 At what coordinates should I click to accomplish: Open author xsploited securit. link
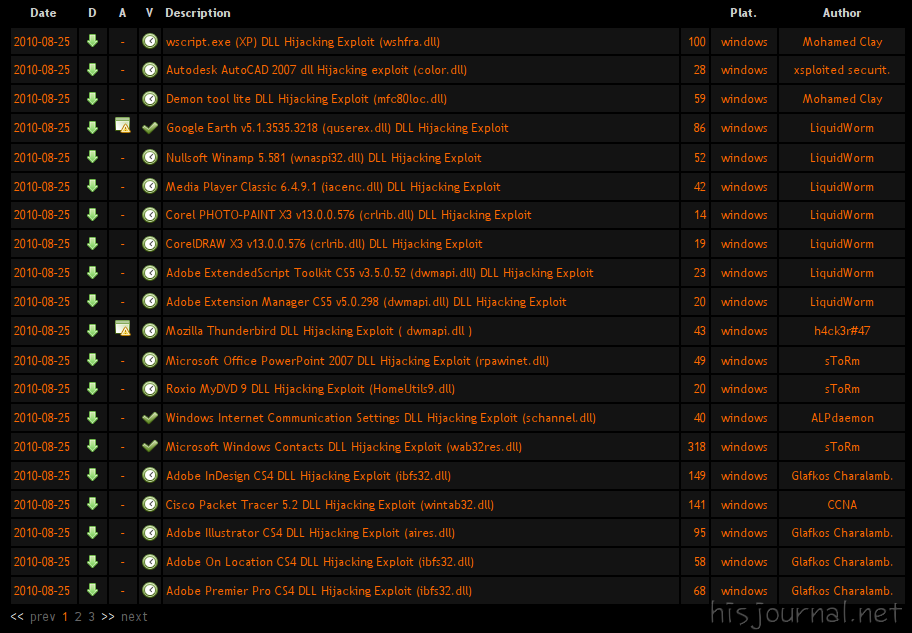pyautogui.click(x=842, y=70)
